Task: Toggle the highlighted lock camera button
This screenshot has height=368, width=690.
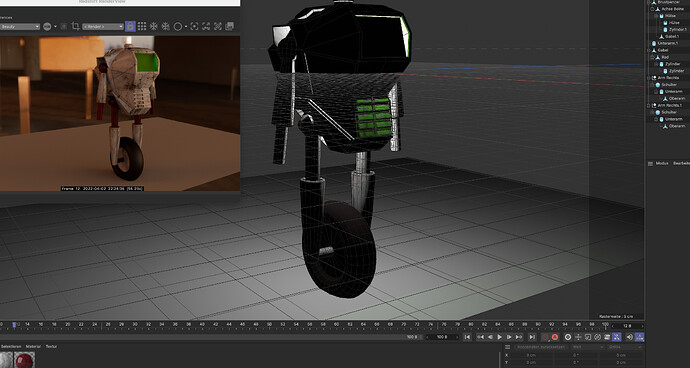Action: pos(130,26)
